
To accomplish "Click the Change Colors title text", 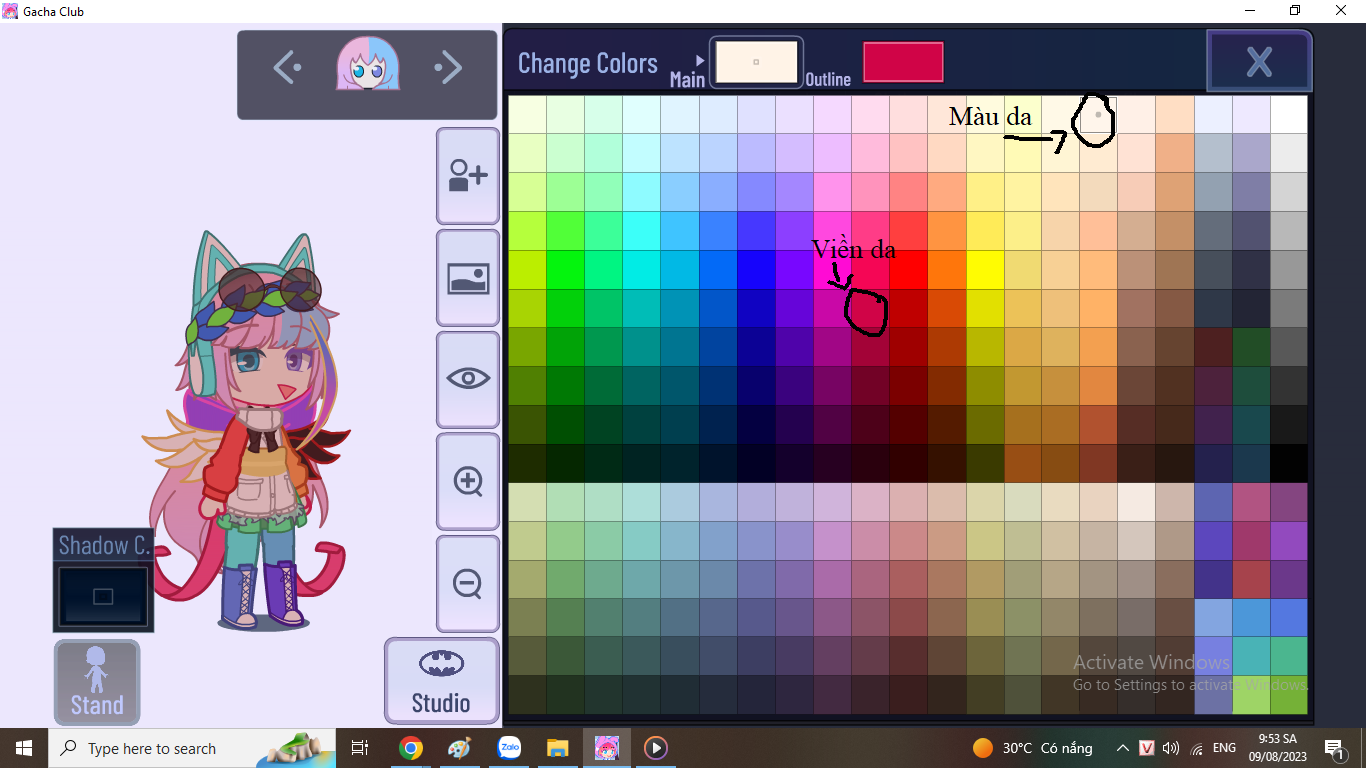I will pyautogui.click(x=587, y=63).
